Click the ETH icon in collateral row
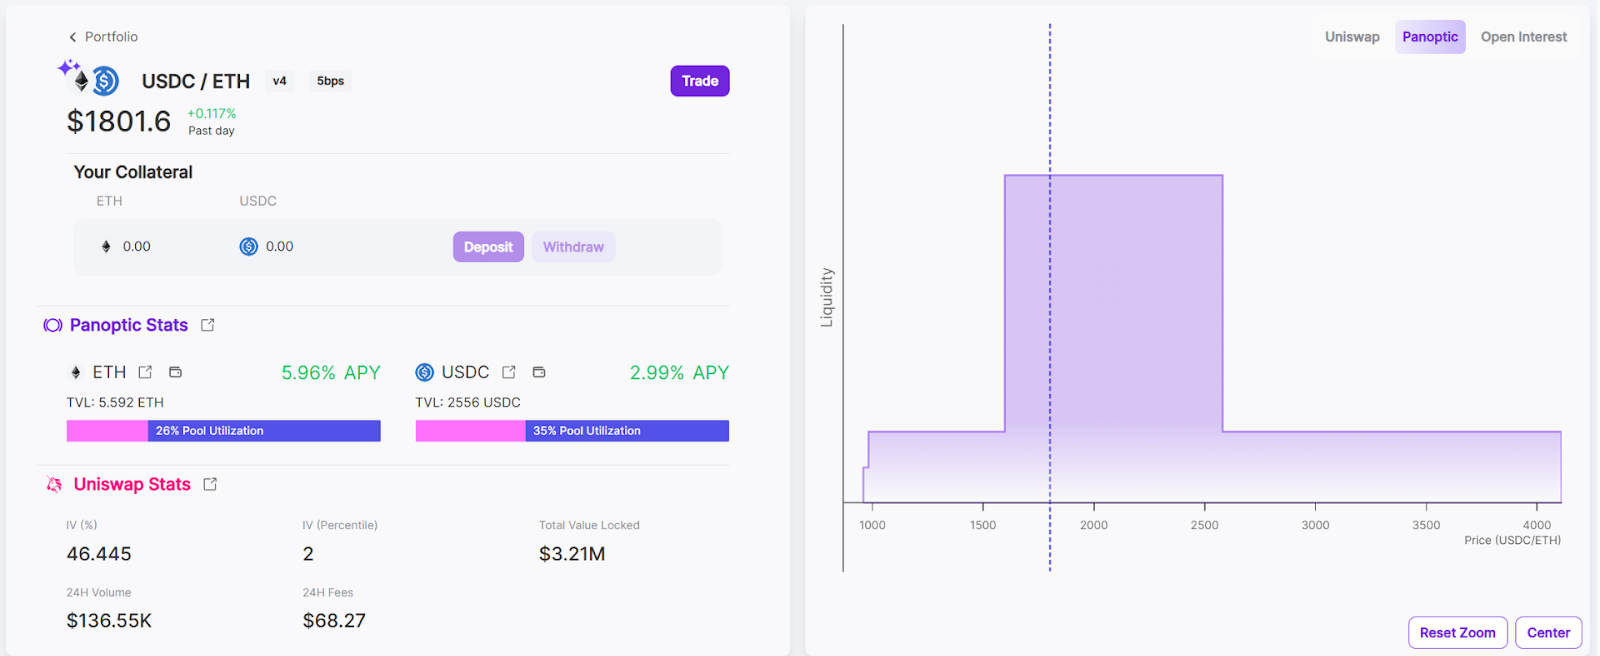 [106, 247]
